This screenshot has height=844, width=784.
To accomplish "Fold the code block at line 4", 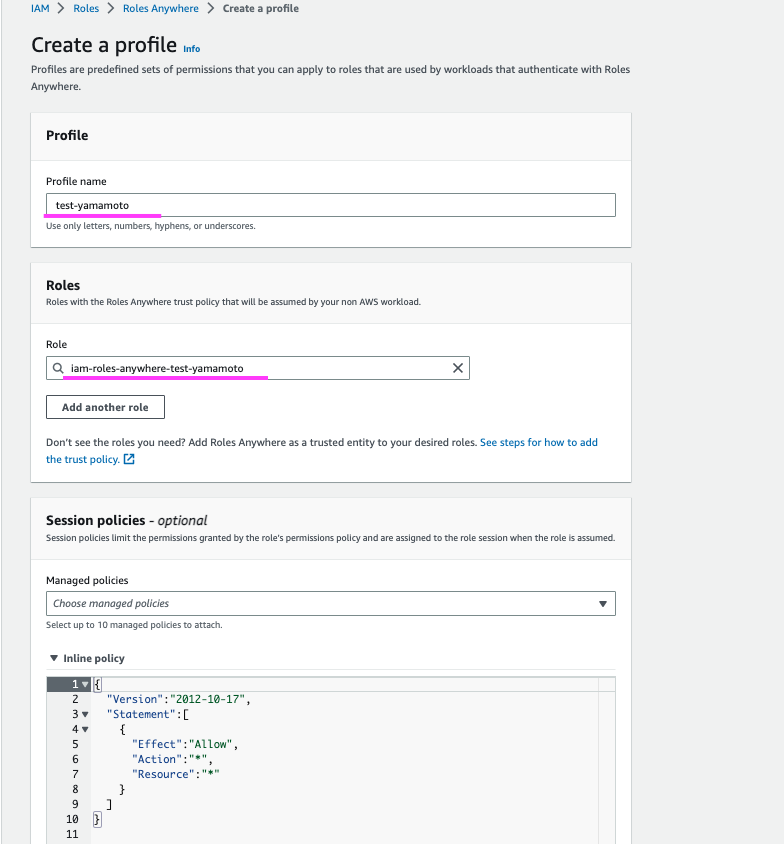I will pos(85,729).
